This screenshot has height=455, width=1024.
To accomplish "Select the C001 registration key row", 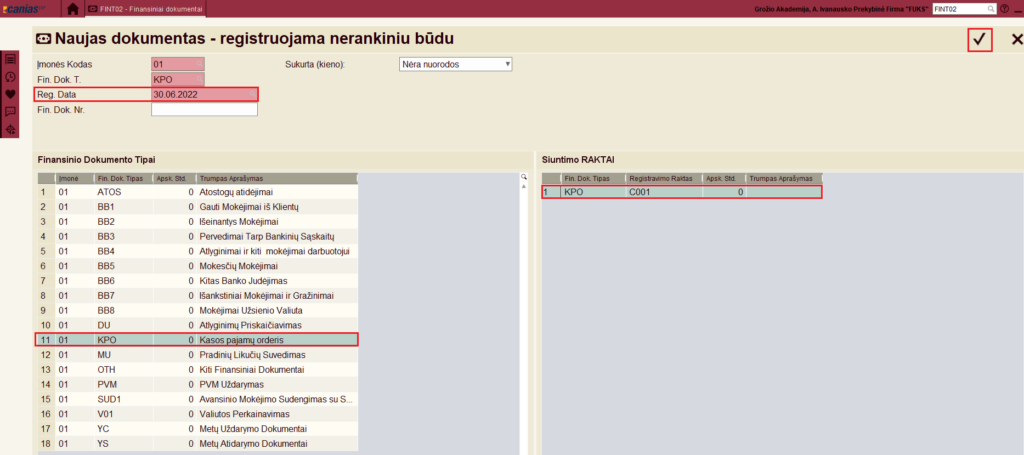I will coord(681,191).
